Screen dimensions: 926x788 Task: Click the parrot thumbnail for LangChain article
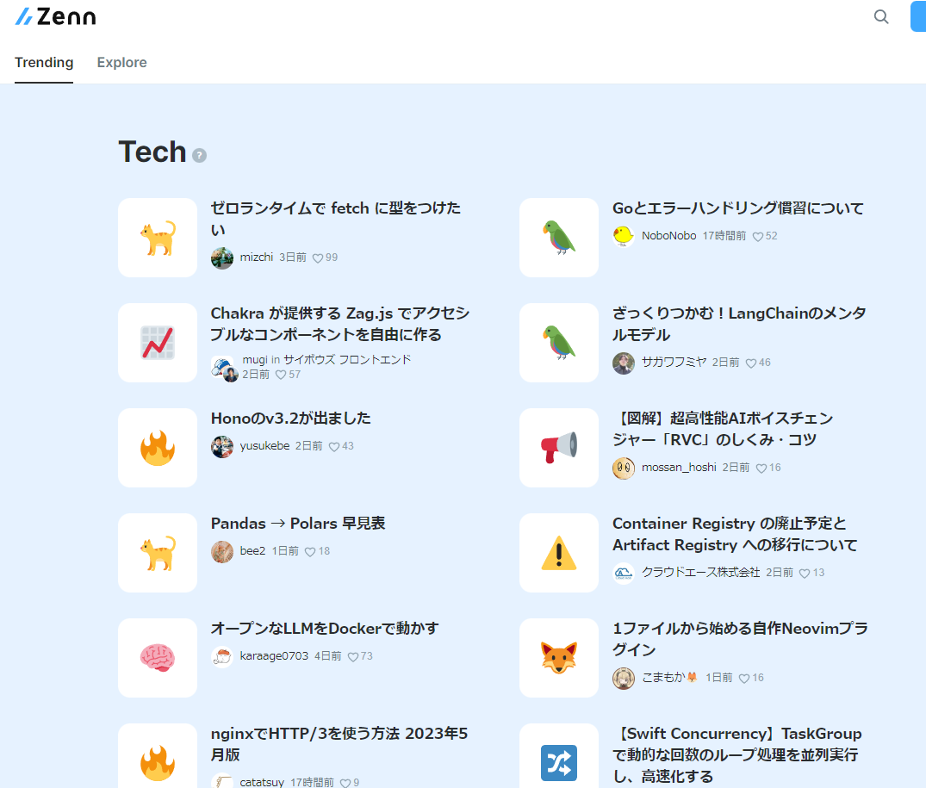pyautogui.click(x=559, y=343)
